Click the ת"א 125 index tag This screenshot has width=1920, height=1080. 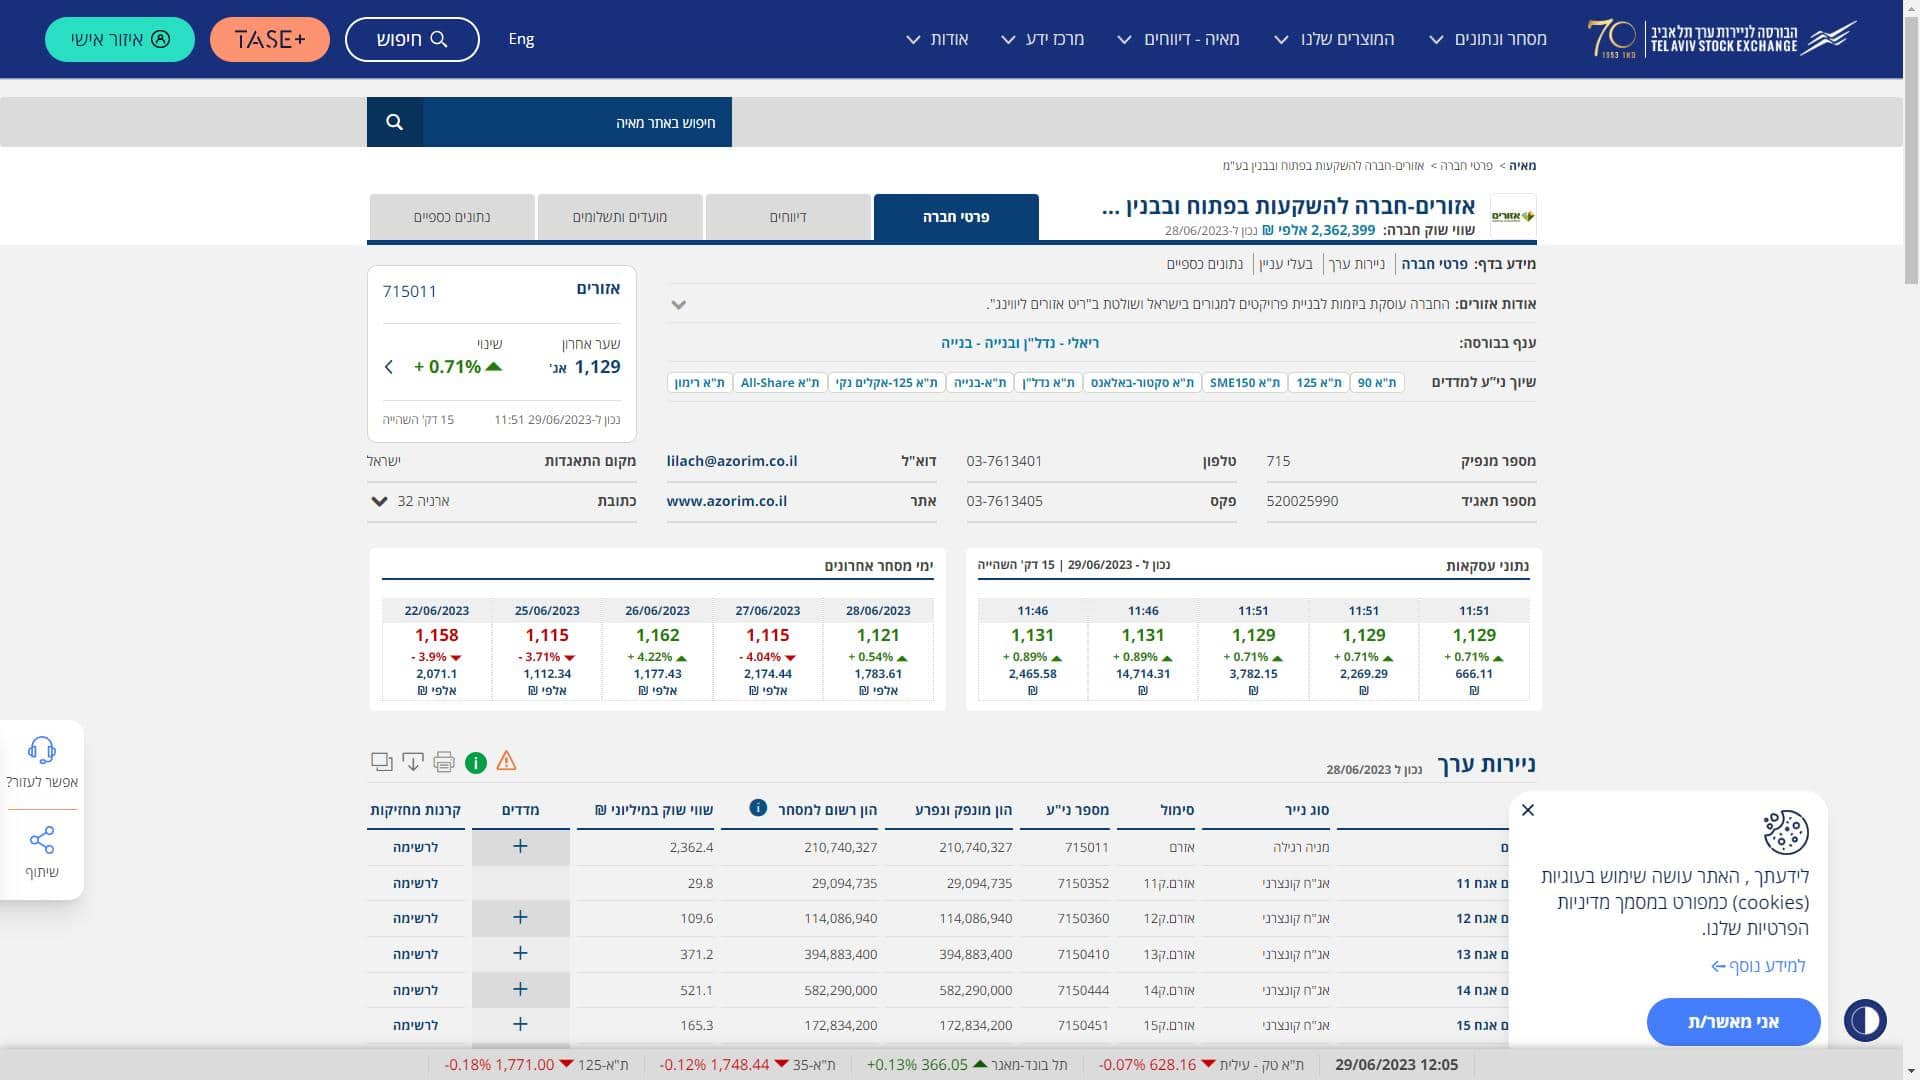point(1319,383)
